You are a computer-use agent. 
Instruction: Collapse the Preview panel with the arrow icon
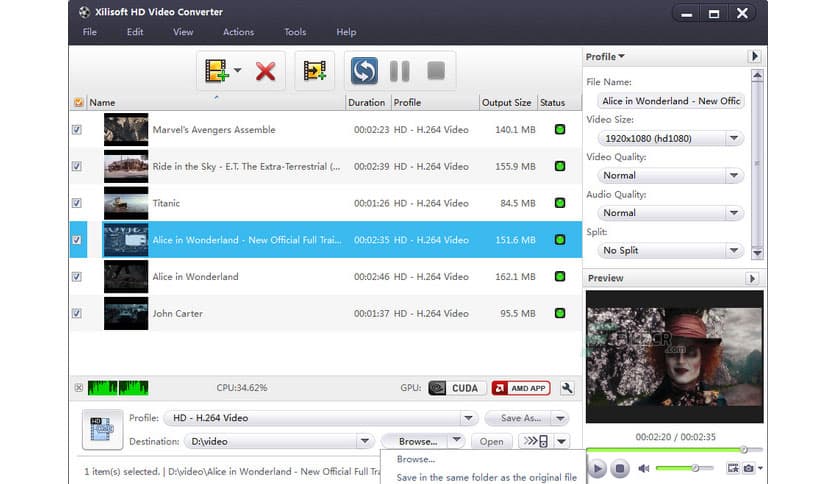(752, 278)
